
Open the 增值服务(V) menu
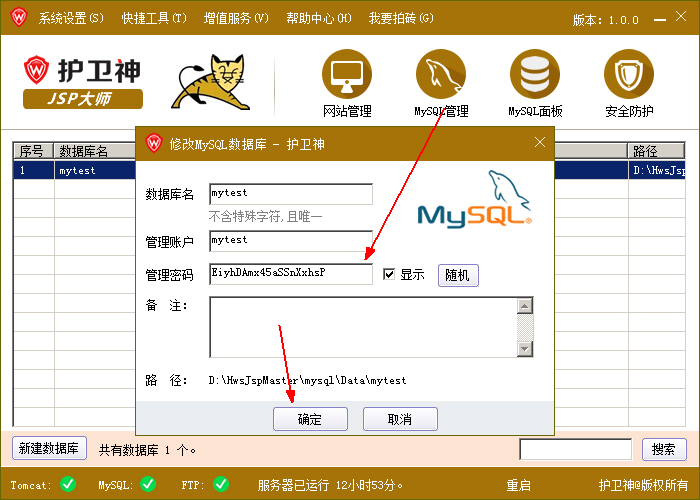(236, 18)
